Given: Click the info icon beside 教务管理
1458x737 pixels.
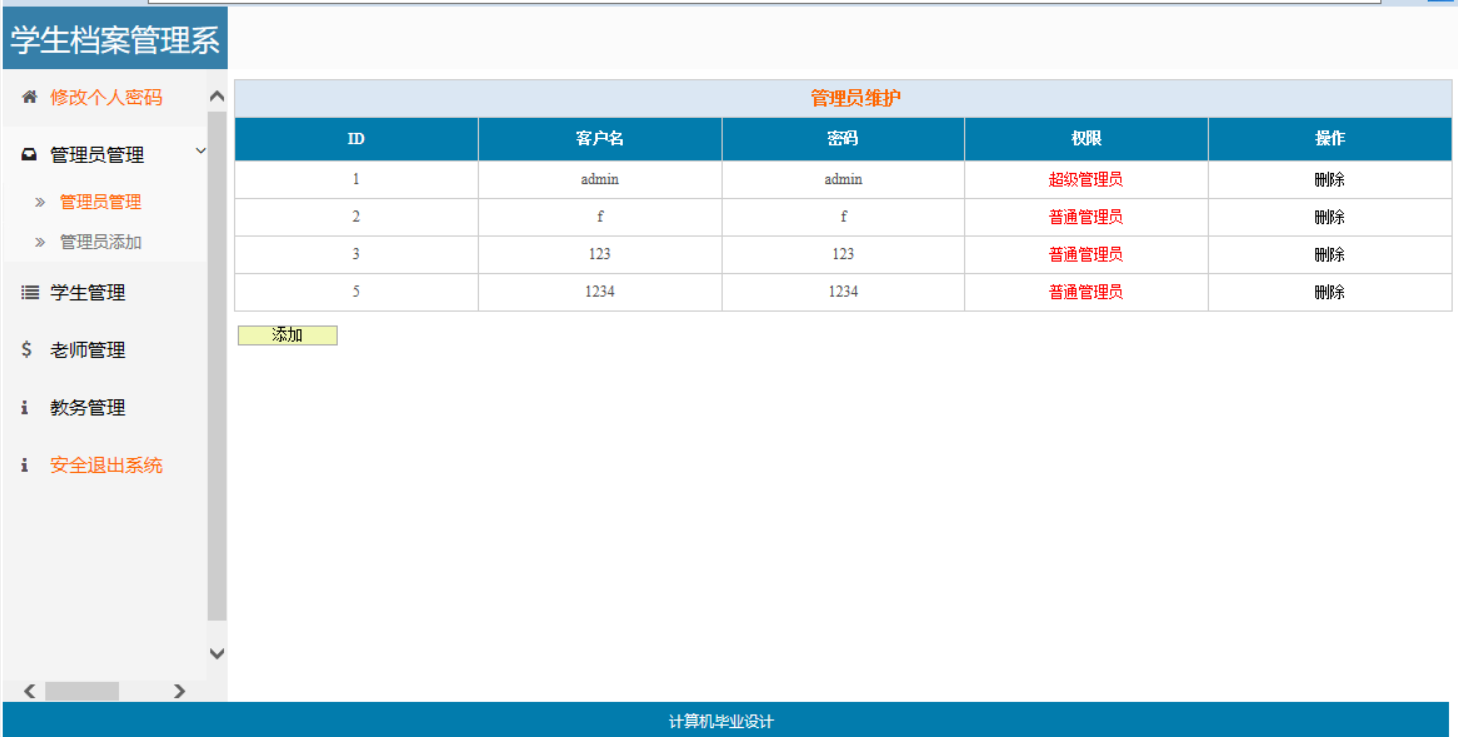Looking at the screenshot, I should click(x=25, y=408).
